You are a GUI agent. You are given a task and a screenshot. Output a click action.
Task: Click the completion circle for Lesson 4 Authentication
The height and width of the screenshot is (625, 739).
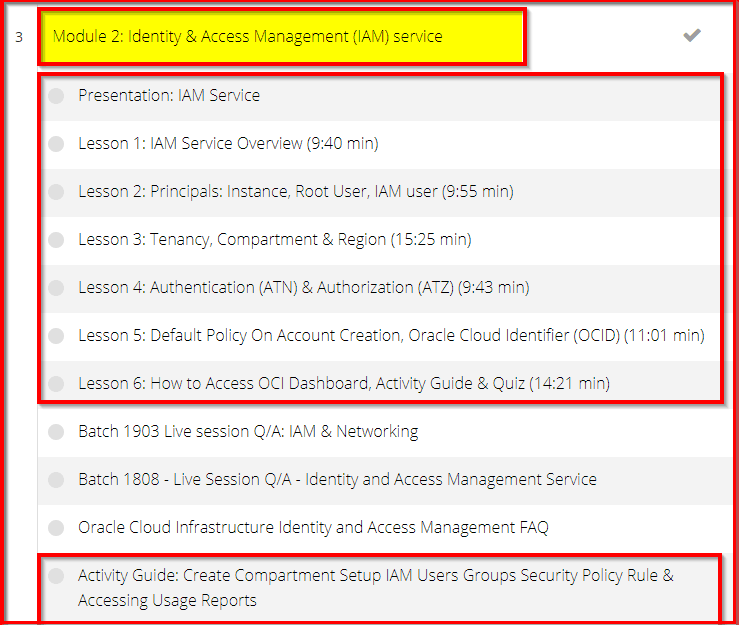(x=56, y=288)
